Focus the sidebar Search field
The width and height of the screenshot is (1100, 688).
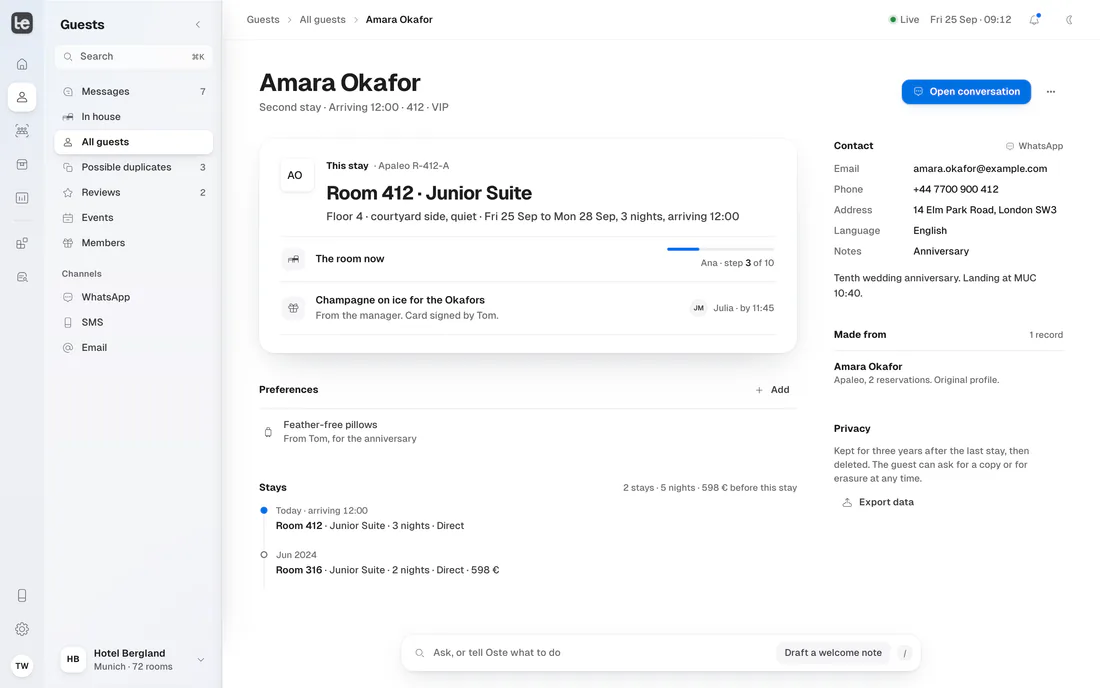click(133, 57)
